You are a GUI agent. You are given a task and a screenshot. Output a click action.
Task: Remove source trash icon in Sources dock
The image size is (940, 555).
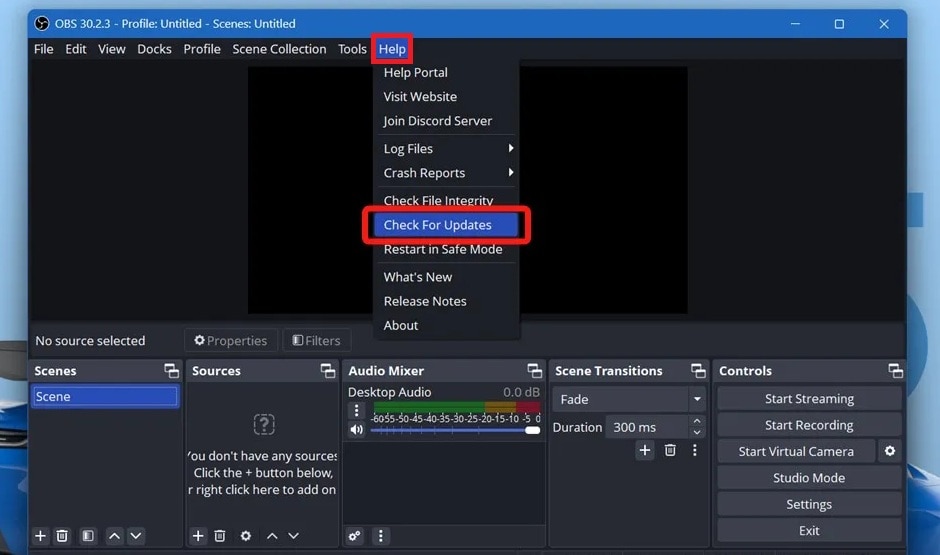pos(219,535)
